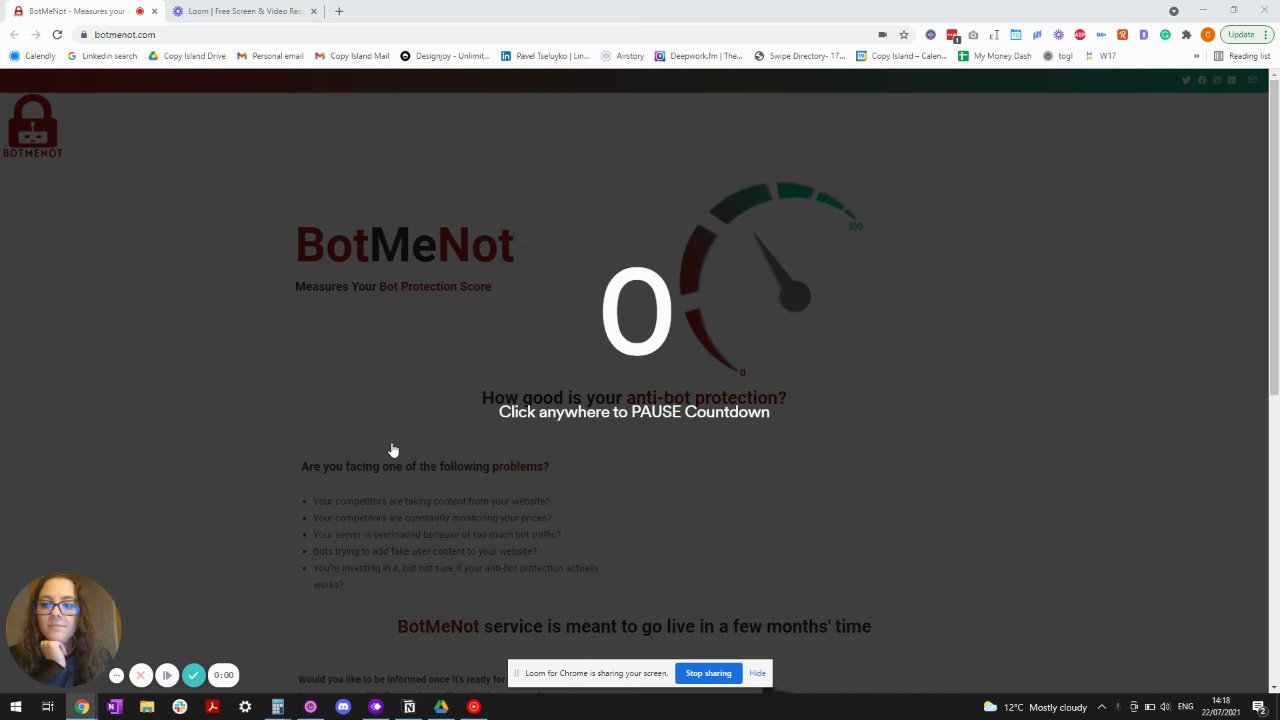Click the AdBlock Plus extension icon
Viewport: 1280px width, 720px height.
click(x=1080, y=35)
